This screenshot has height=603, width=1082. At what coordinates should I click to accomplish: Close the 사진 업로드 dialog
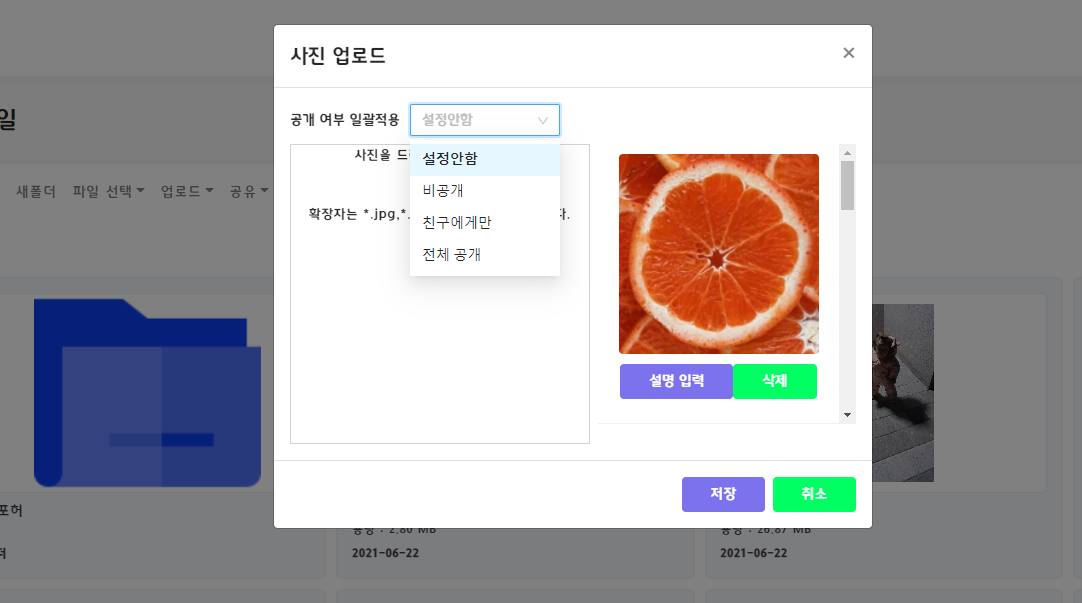(848, 52)
